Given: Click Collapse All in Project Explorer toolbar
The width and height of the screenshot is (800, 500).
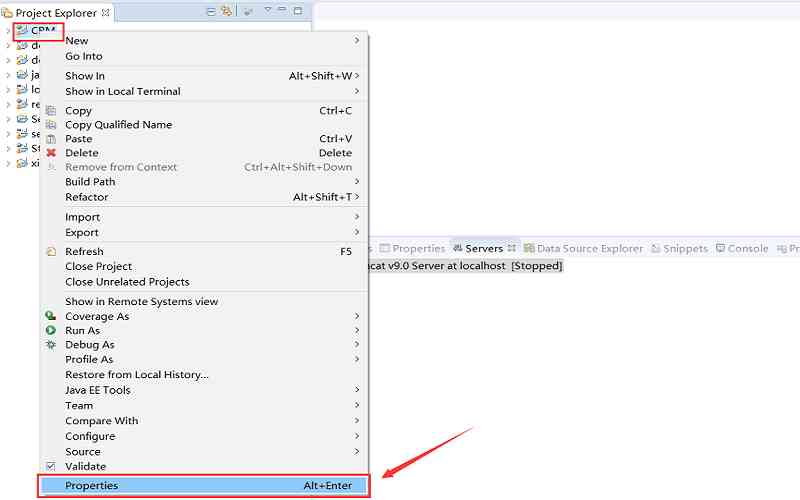Looking at the screenshot, I should (211, 11).
